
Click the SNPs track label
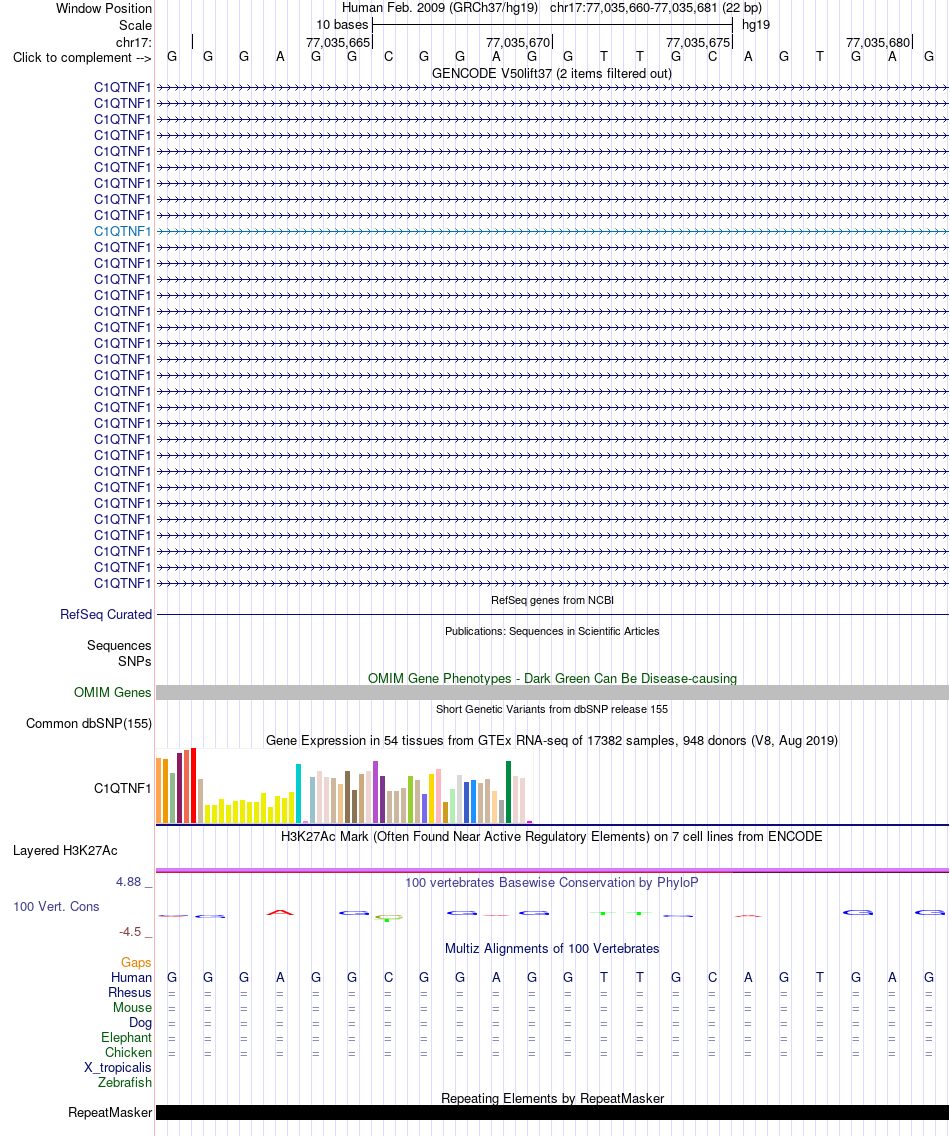[135, 661]
